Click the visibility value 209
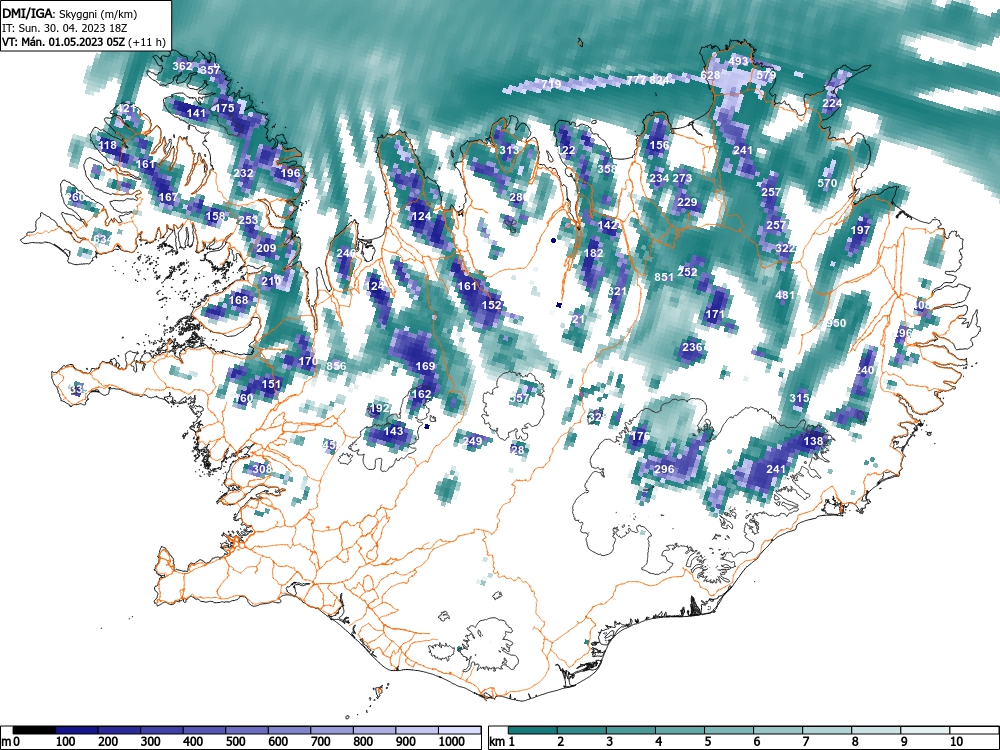 pos(267,249)
